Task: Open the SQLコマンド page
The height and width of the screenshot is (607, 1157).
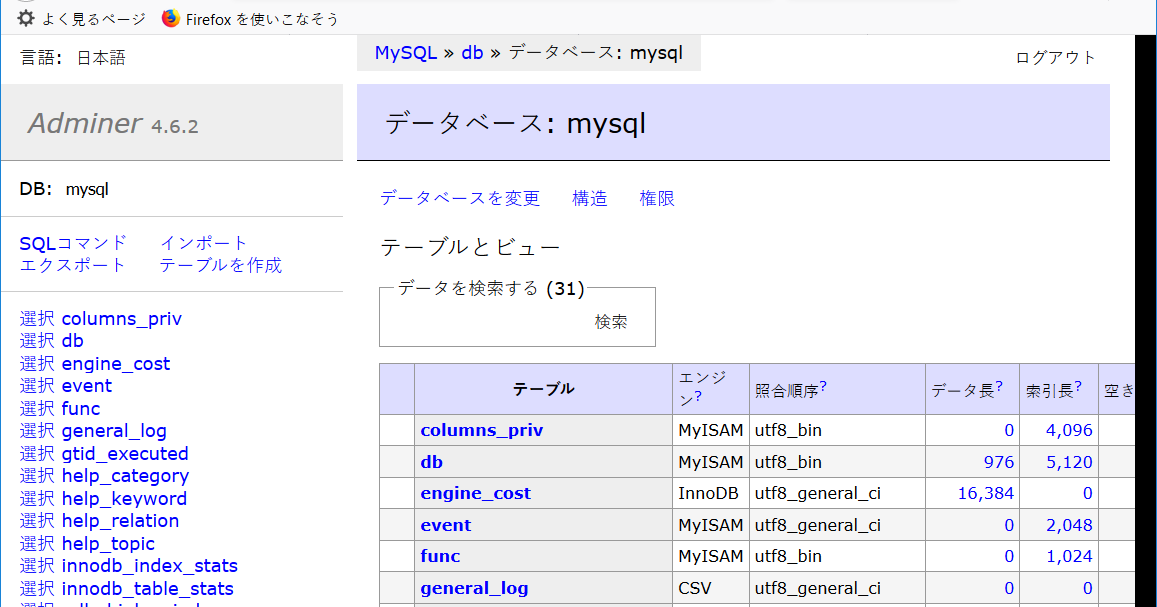Action: [x=70, y=242]
